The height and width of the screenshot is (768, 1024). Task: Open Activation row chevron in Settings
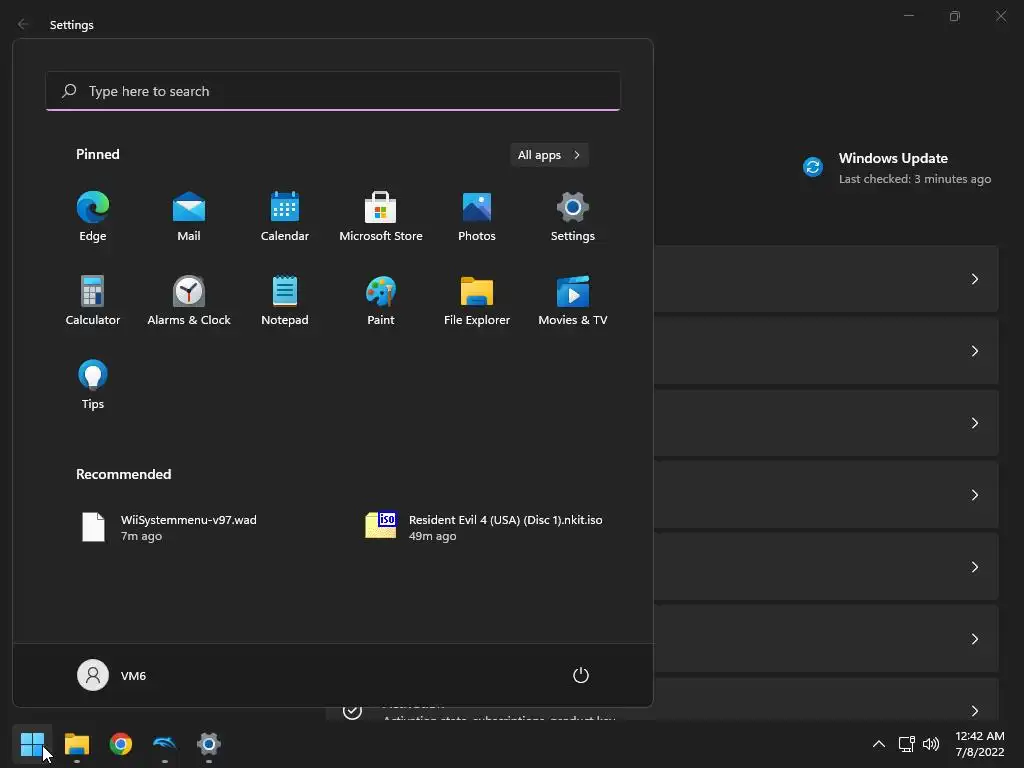pyautogui.click(x=974, y=710)
